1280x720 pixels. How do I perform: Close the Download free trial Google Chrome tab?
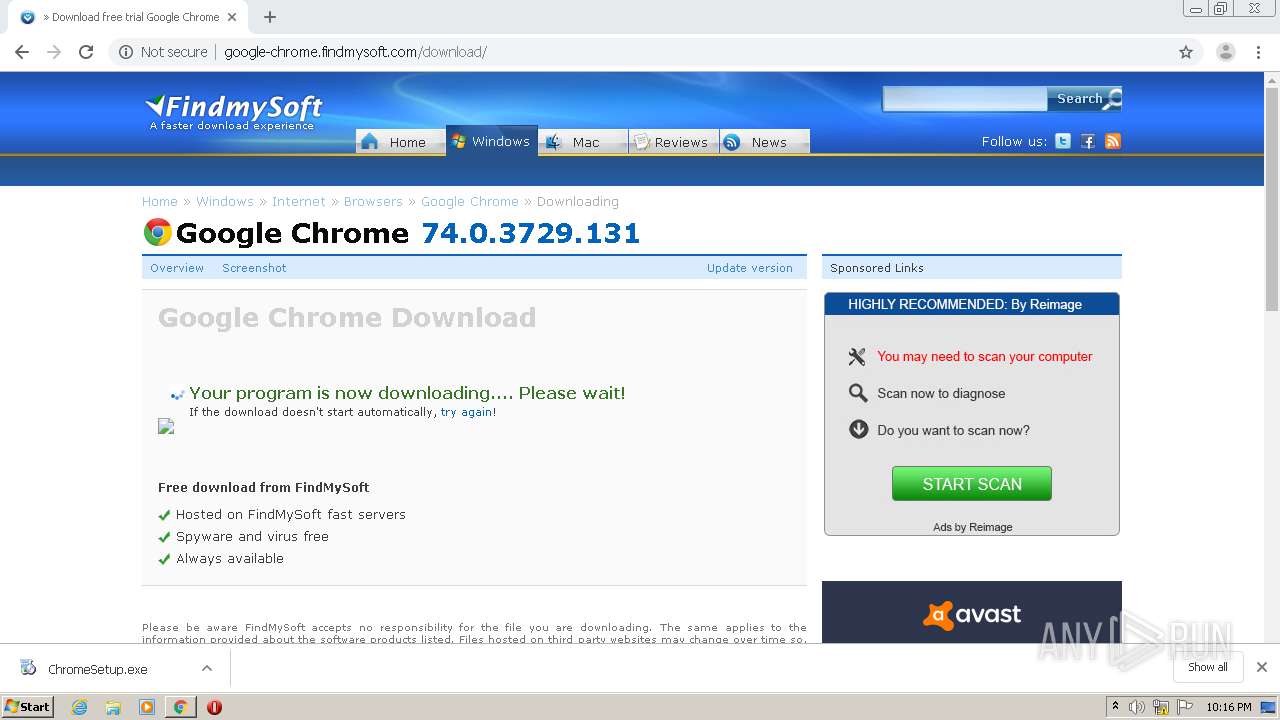tap(232, 17)
